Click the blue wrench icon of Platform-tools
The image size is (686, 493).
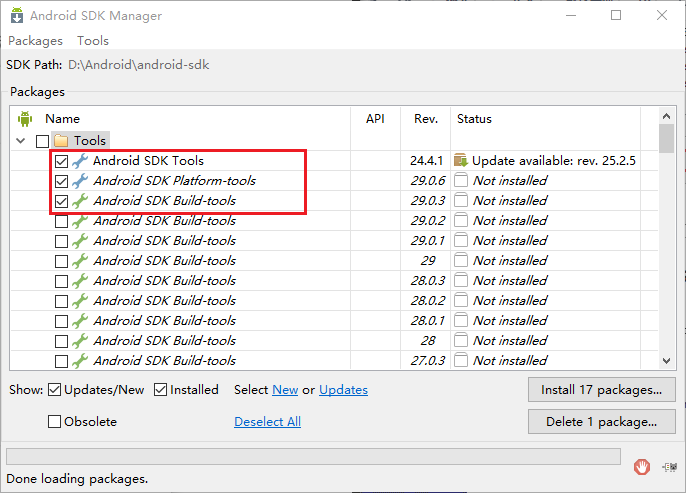tap(80, 181)
